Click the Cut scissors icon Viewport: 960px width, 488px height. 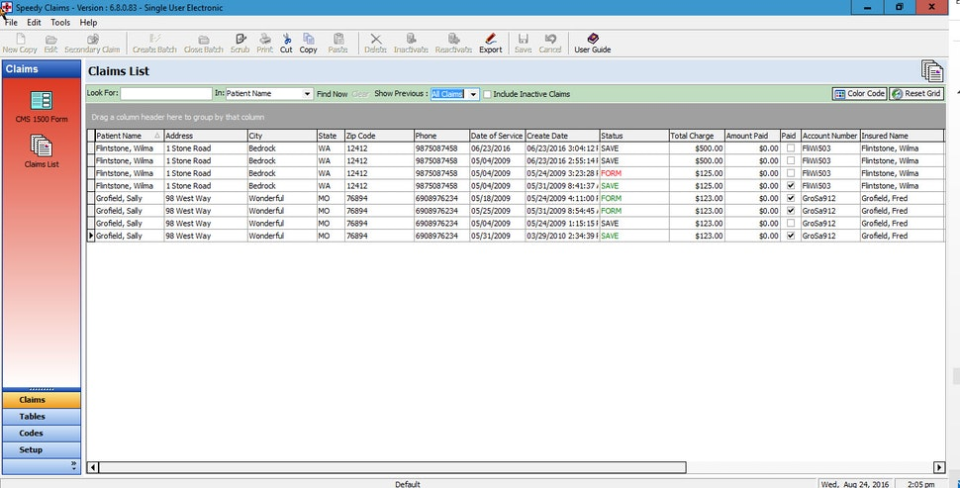(286, 39)
